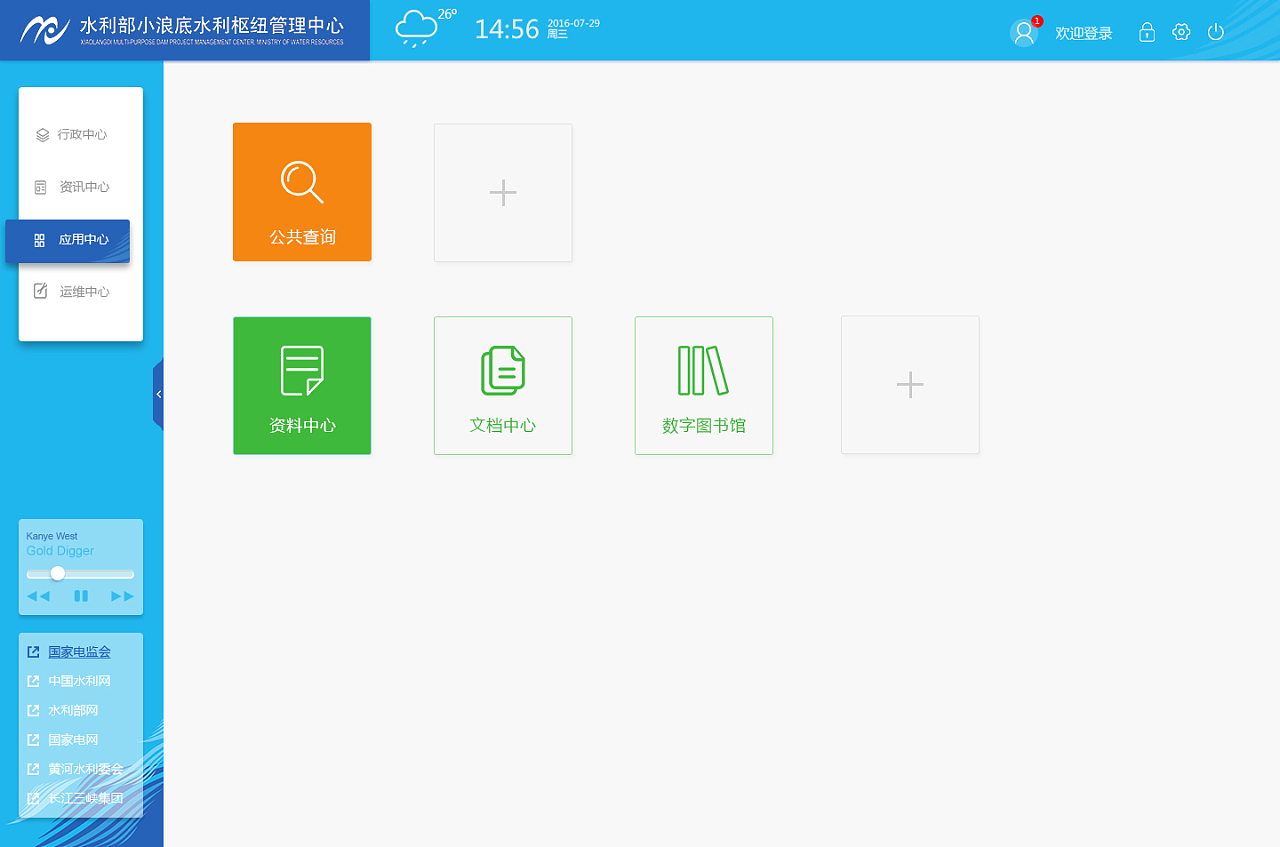Select 应用中心 in the sidebar
Viewport: 1280px width, 847px height.
coord(68,241)
